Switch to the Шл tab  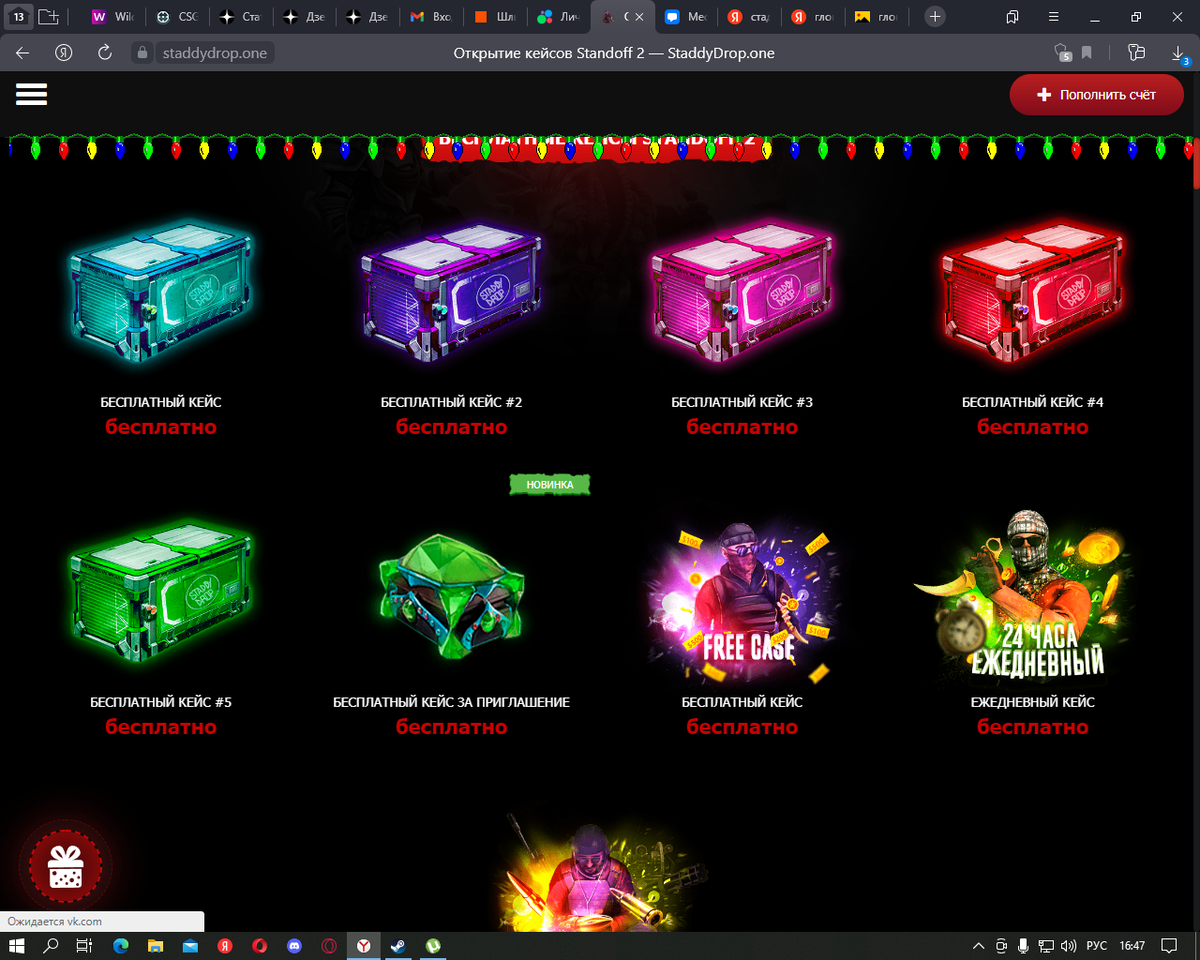pos(496,17)
